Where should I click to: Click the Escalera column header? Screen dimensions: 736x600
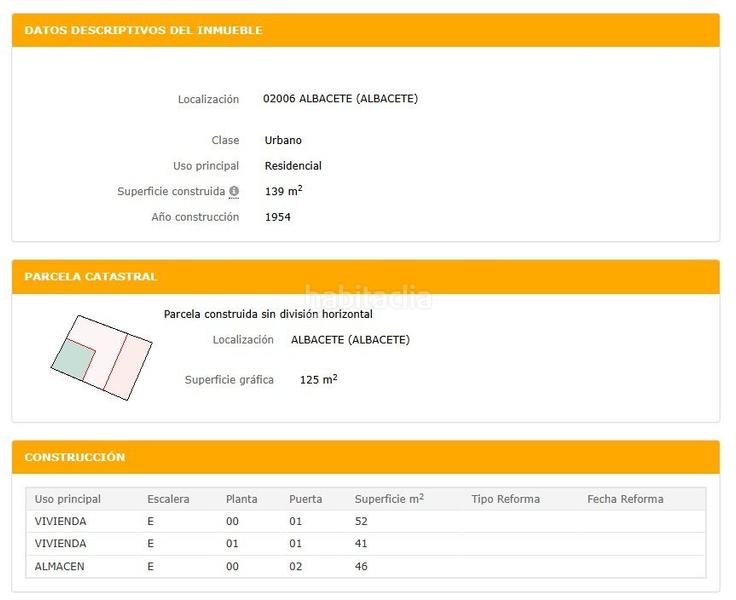(x=168, y=499)
